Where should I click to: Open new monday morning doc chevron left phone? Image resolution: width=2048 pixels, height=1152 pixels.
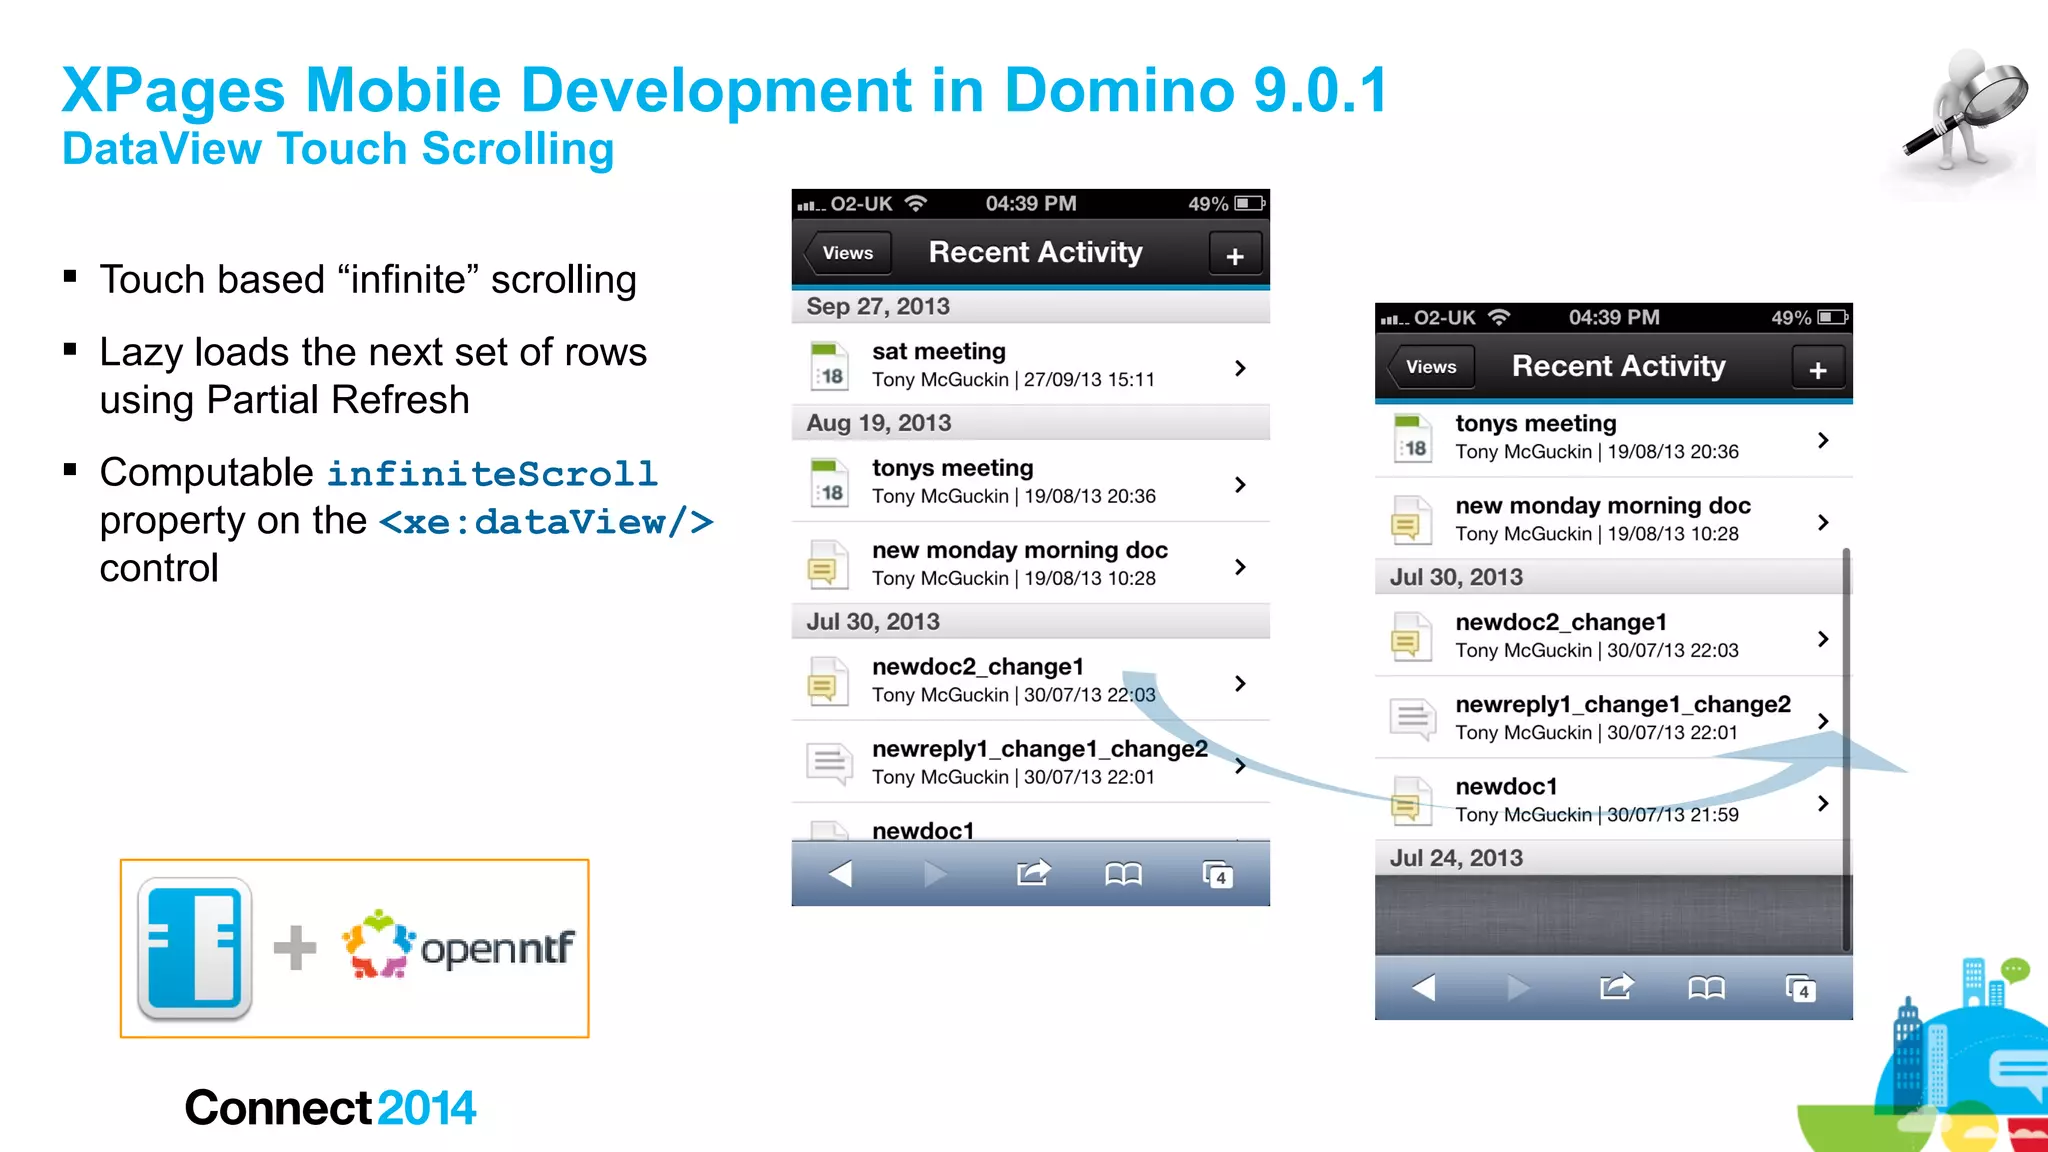[x=1240, y=567]
